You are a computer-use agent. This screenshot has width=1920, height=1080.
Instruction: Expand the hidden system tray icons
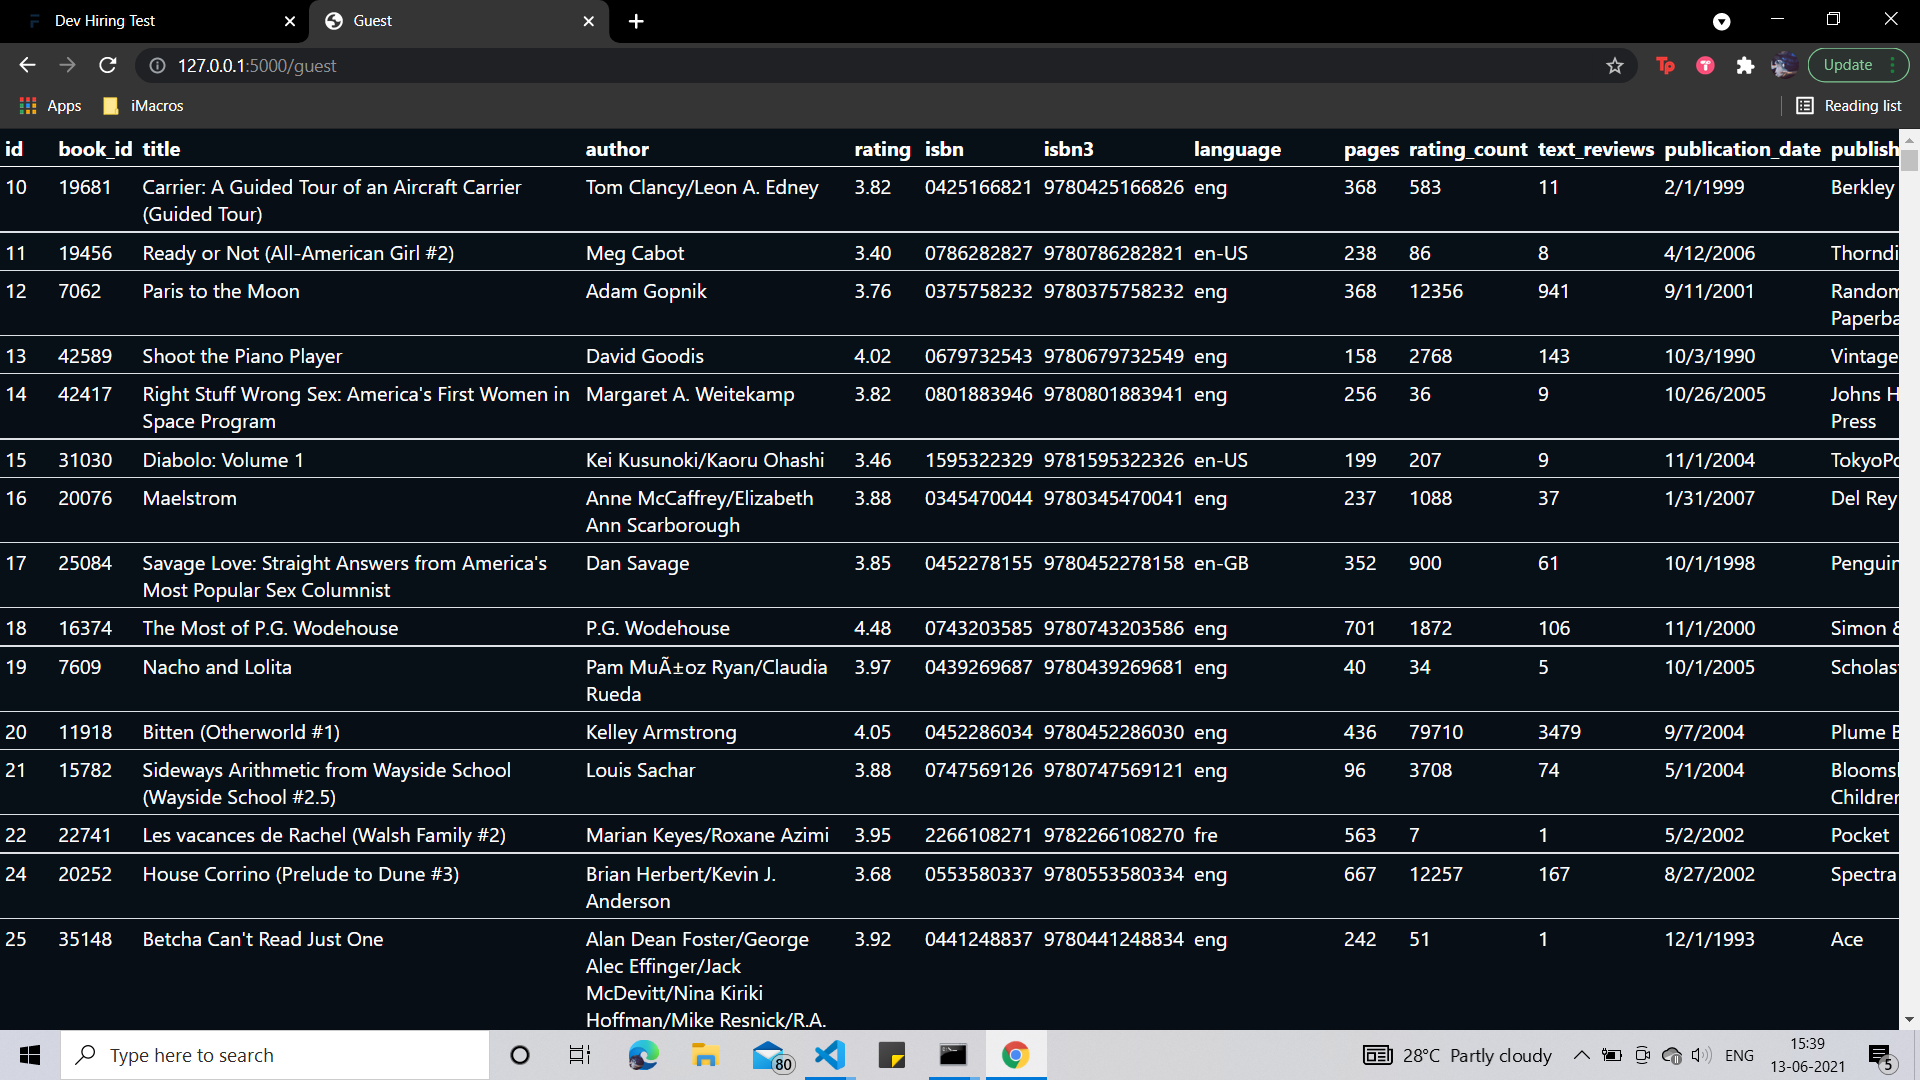1581,1055
